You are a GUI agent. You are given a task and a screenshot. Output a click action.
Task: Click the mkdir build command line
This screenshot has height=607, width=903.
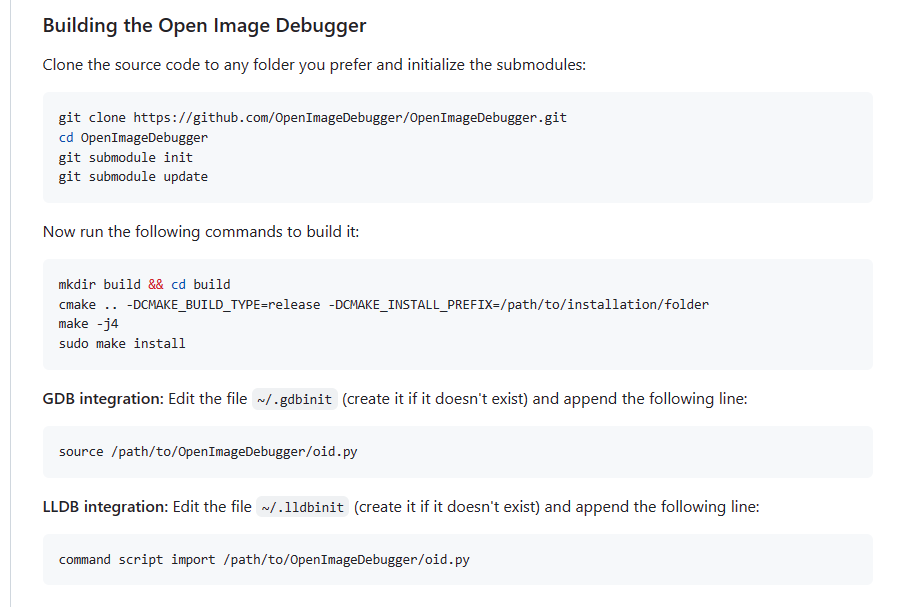click(x=145, y=284)
